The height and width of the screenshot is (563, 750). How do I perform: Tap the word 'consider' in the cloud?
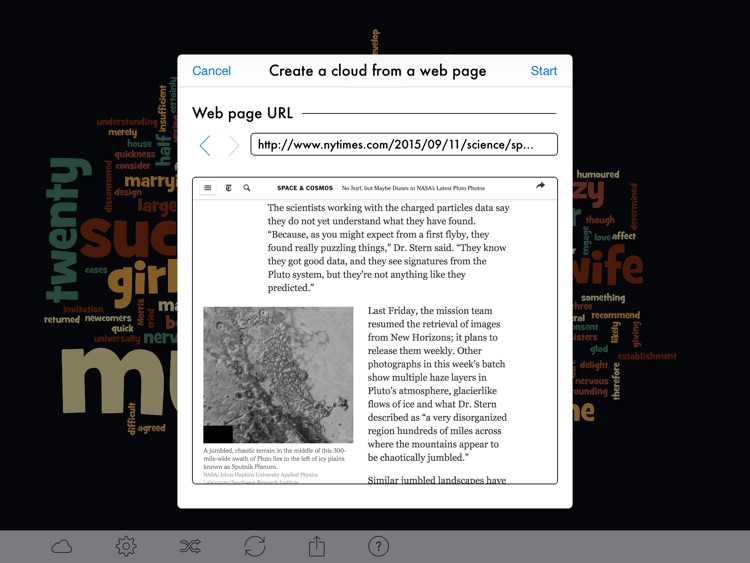(x=132, y=166)
